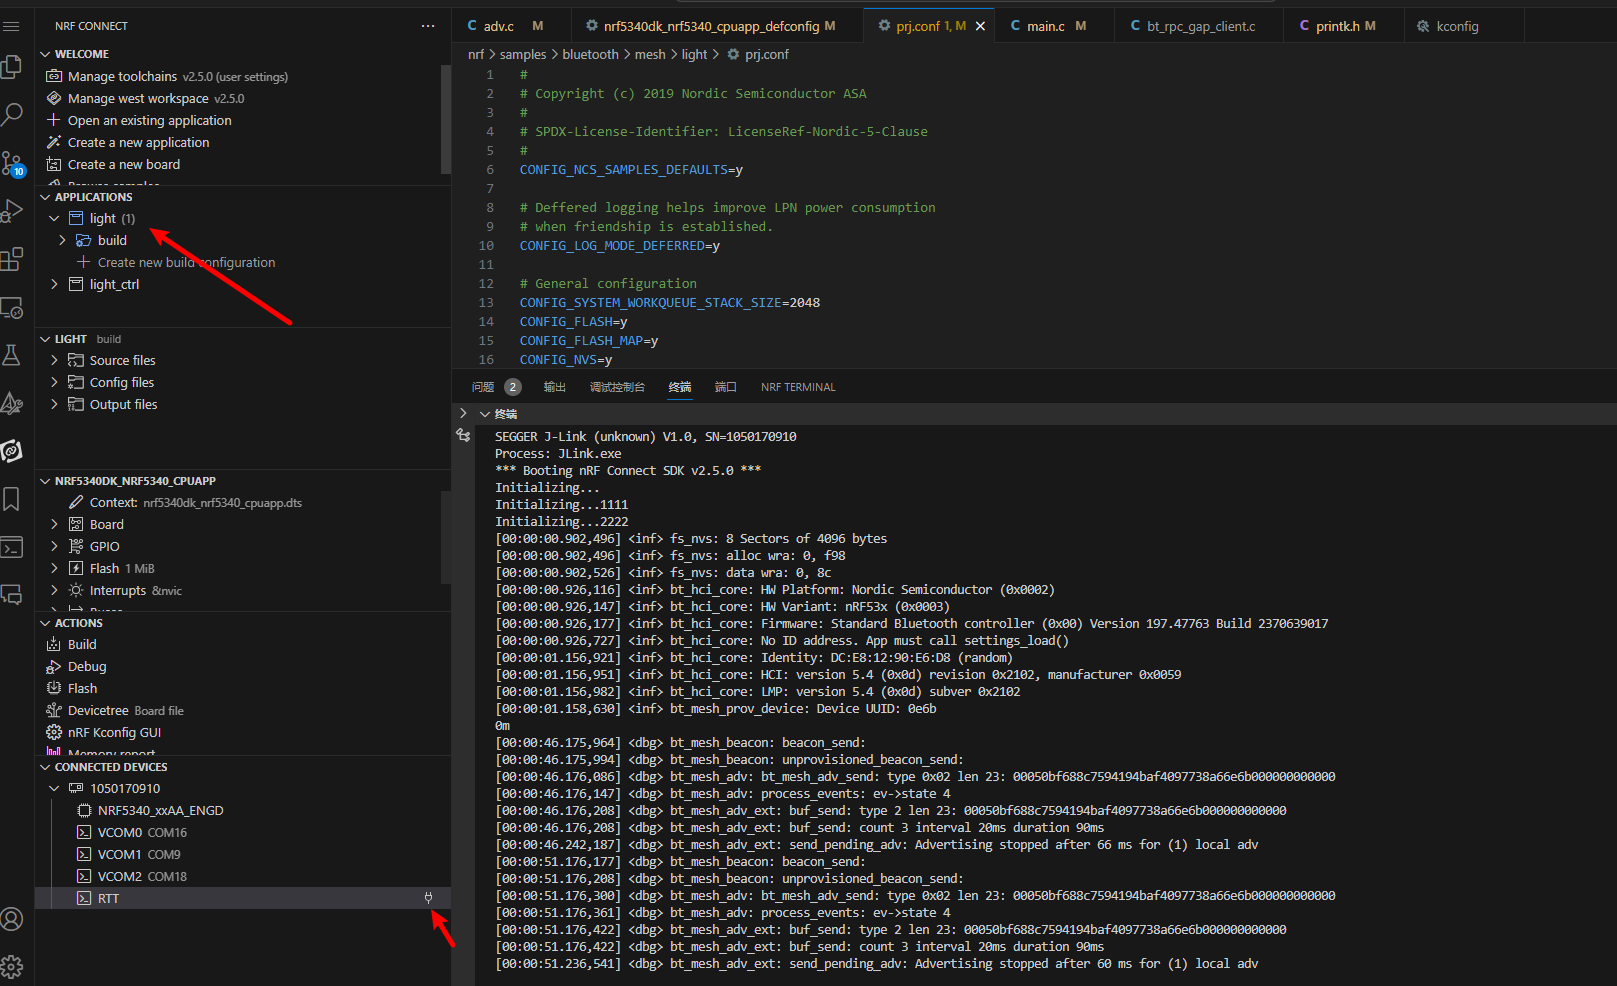This screenshot has height=986, width=1617.
Task: Open the Accounts icon
Action: coord(12,919)
